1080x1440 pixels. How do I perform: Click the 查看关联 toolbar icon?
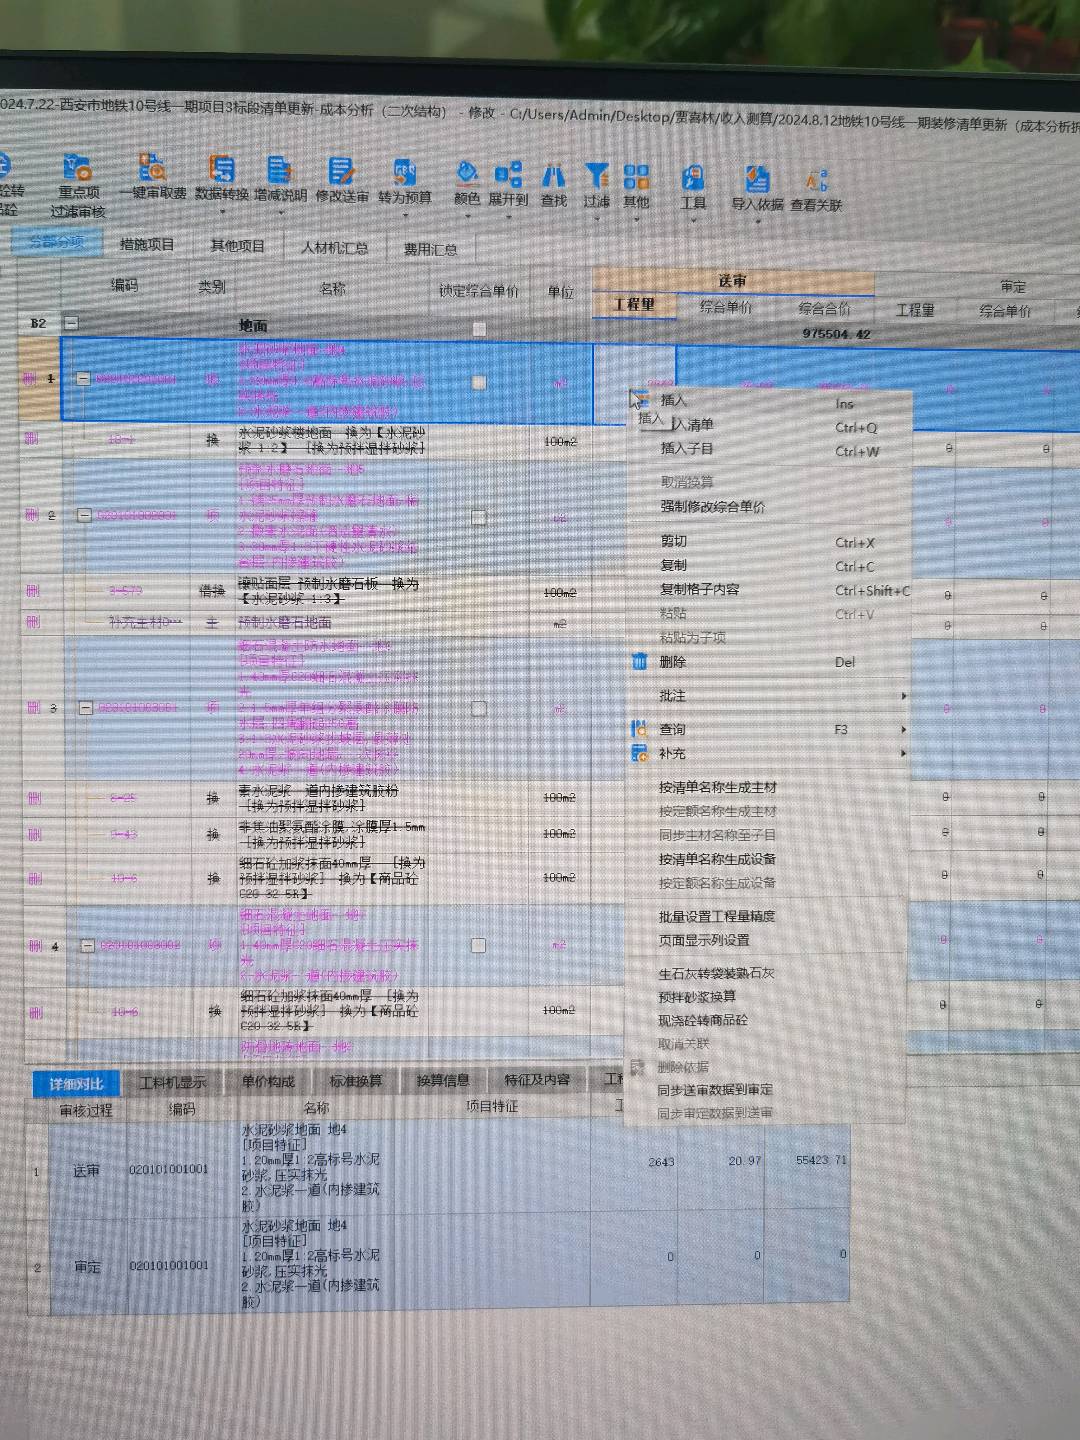coord(816,181)
